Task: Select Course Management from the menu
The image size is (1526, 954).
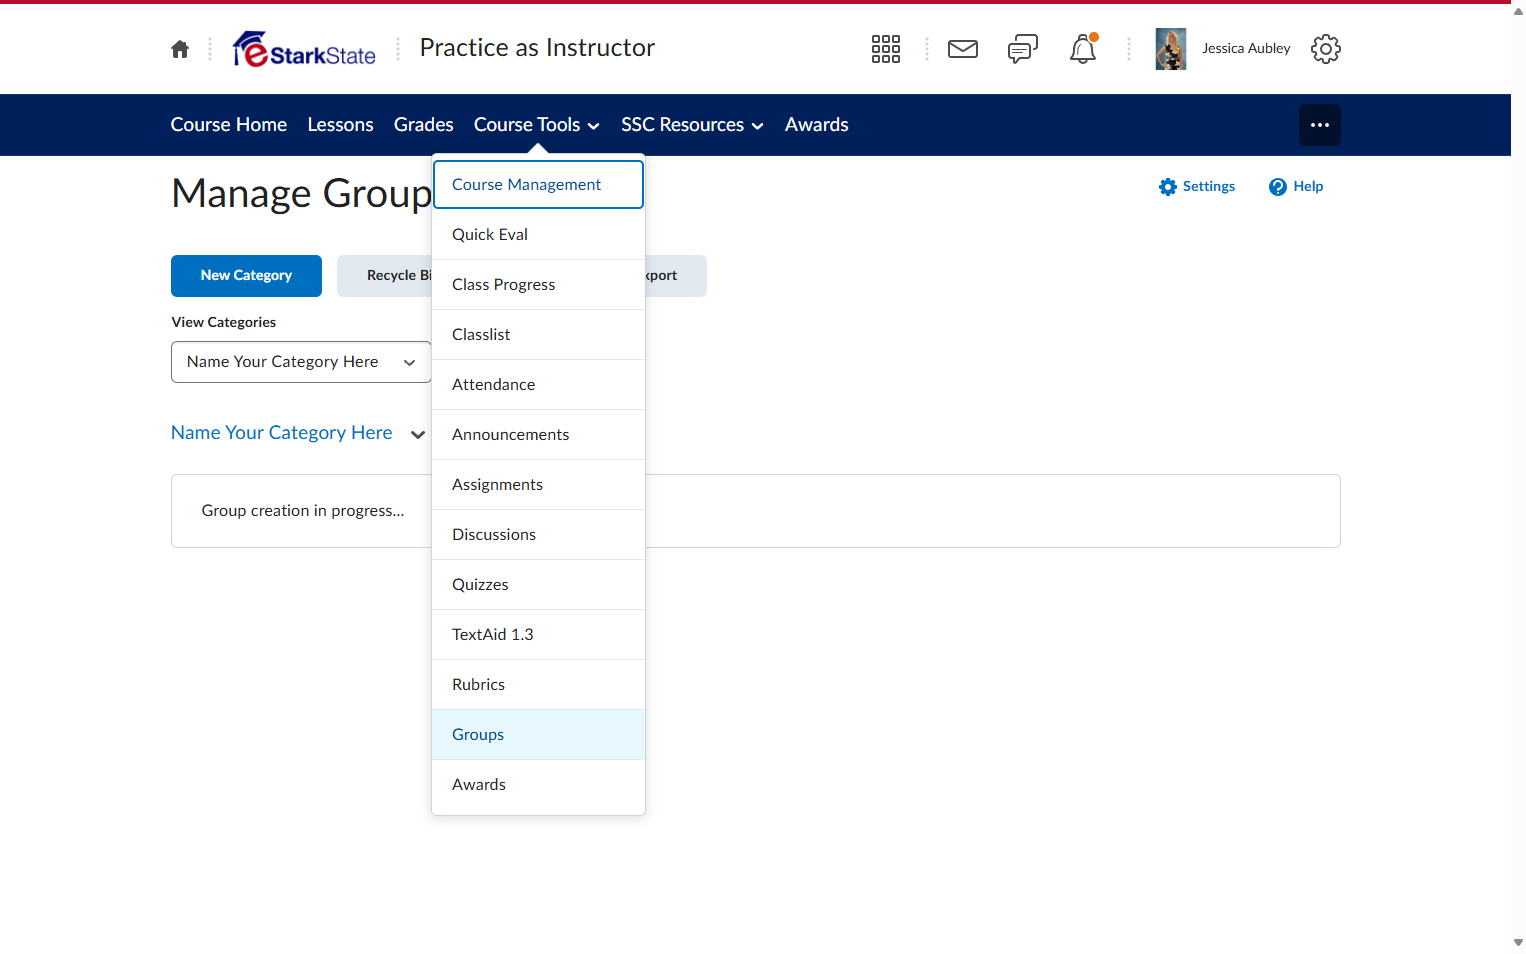Action: [x=538, y=185]
